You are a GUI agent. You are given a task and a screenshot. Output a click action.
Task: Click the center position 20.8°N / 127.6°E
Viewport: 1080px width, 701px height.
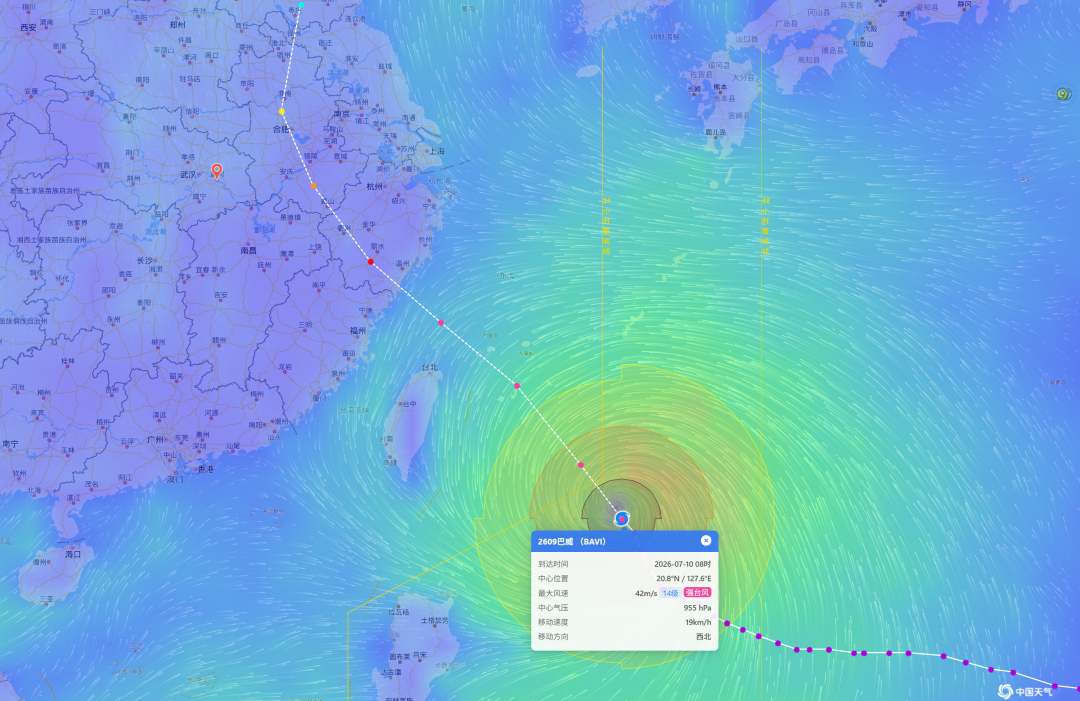[683, 578]
